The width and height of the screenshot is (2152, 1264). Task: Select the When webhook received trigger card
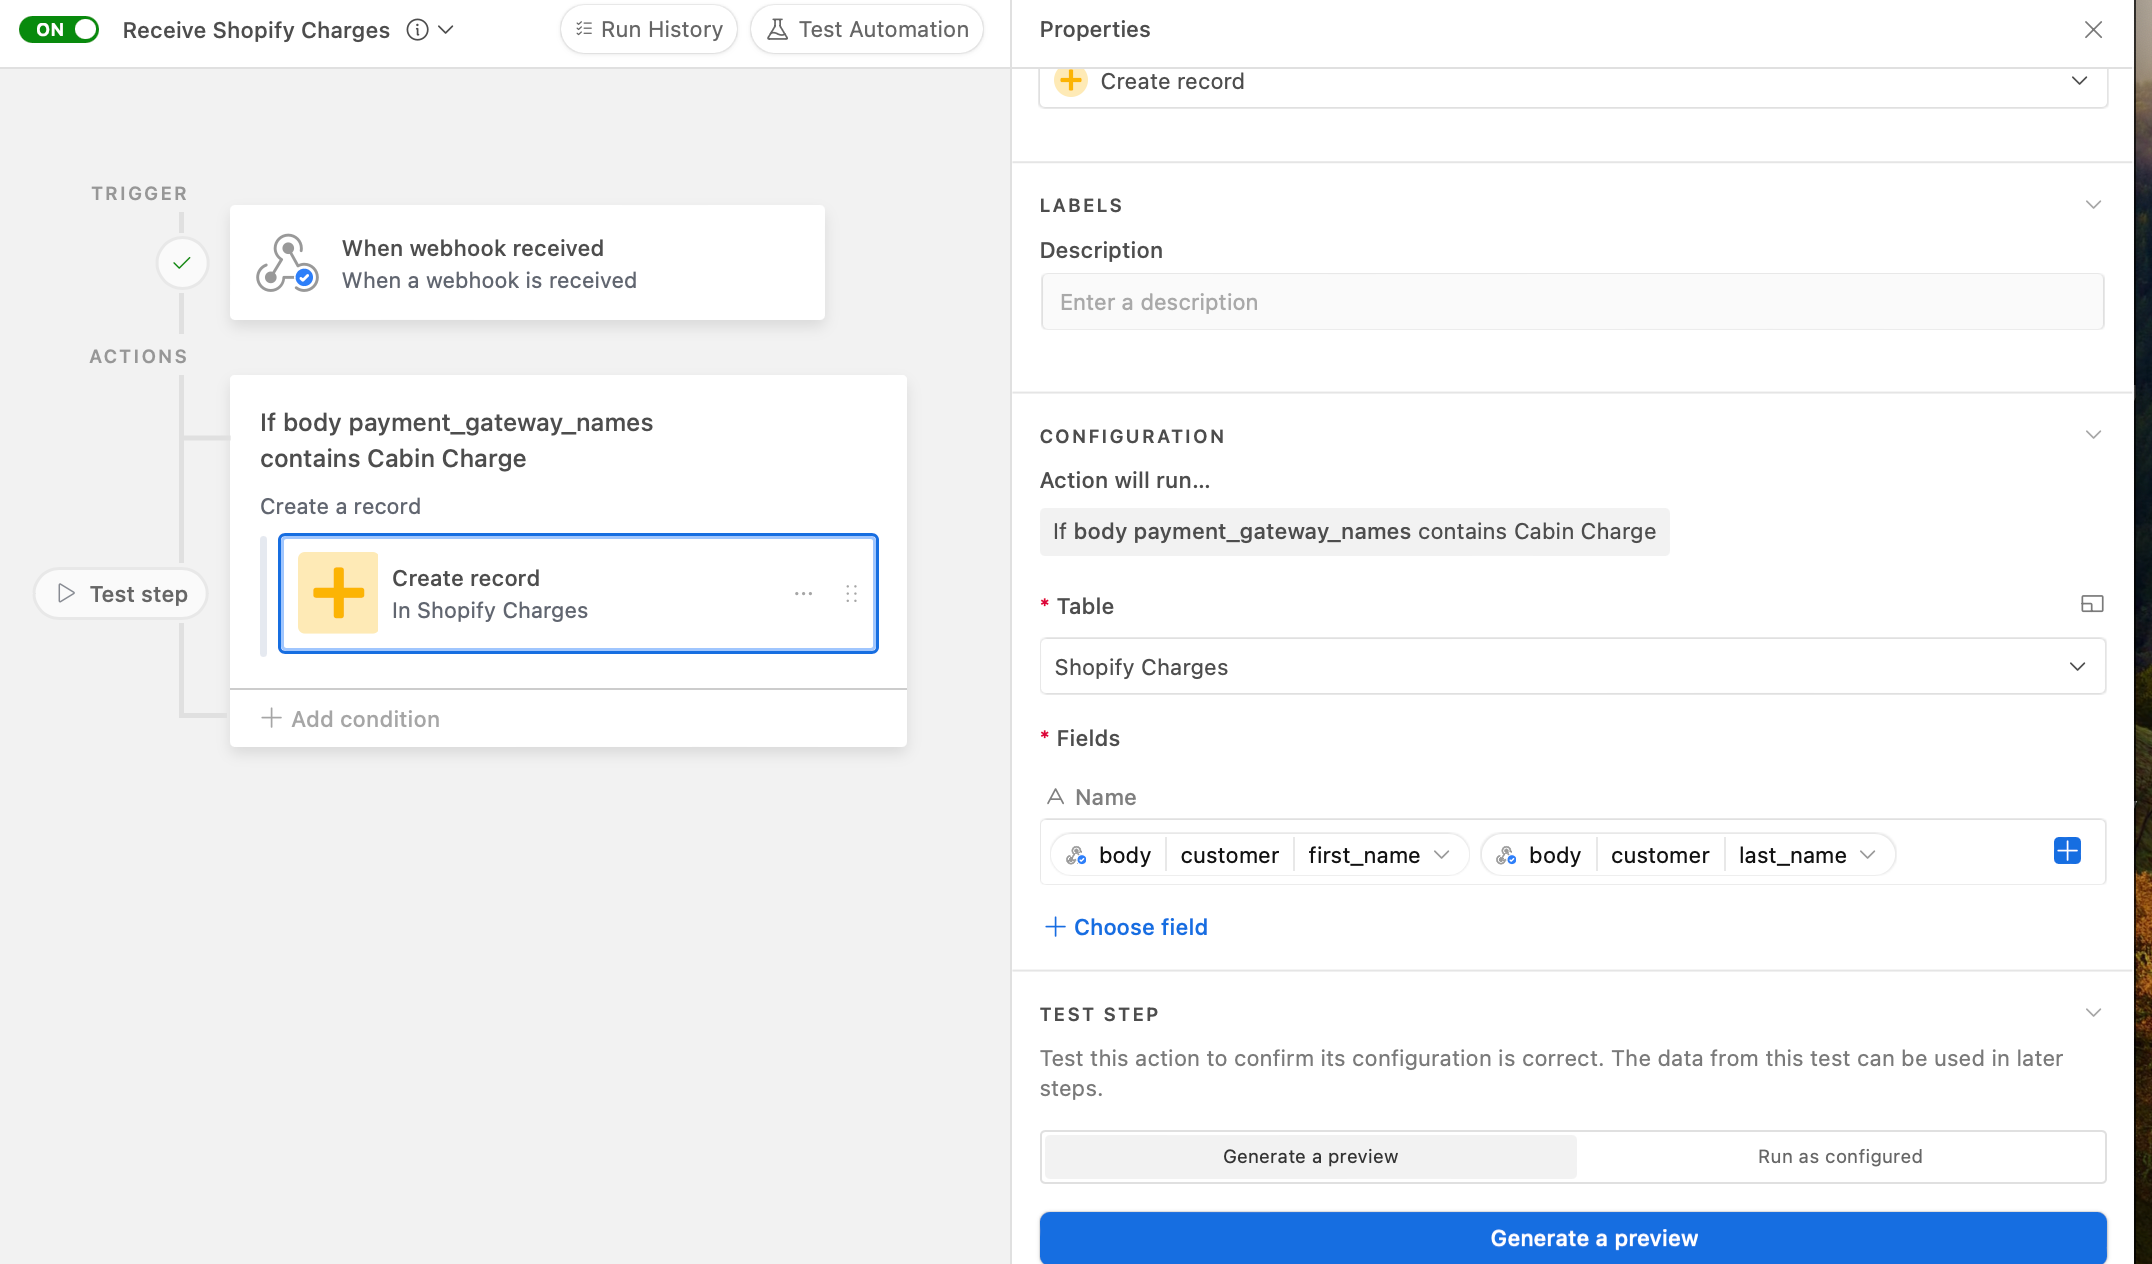pyautogui.click(x=527, y=263)
